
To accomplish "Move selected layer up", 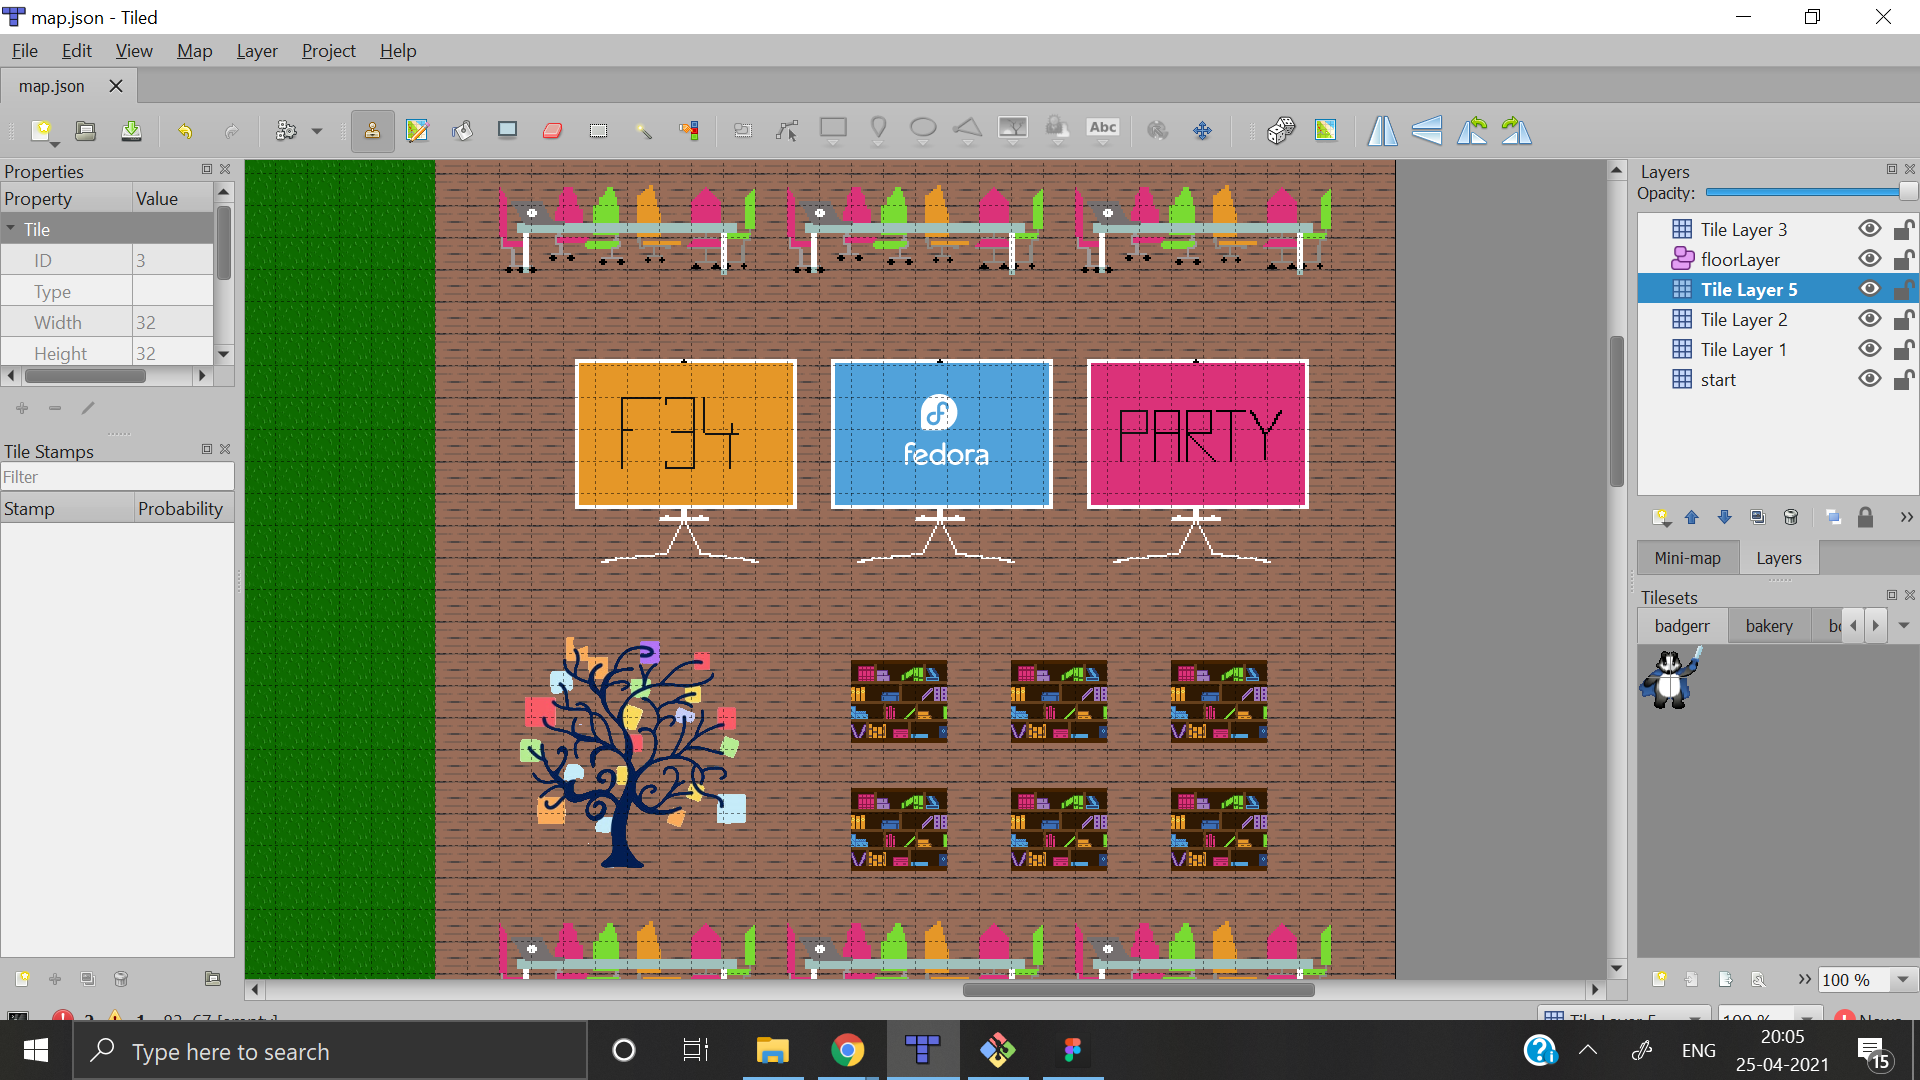I will click(x=1692, y=517).
